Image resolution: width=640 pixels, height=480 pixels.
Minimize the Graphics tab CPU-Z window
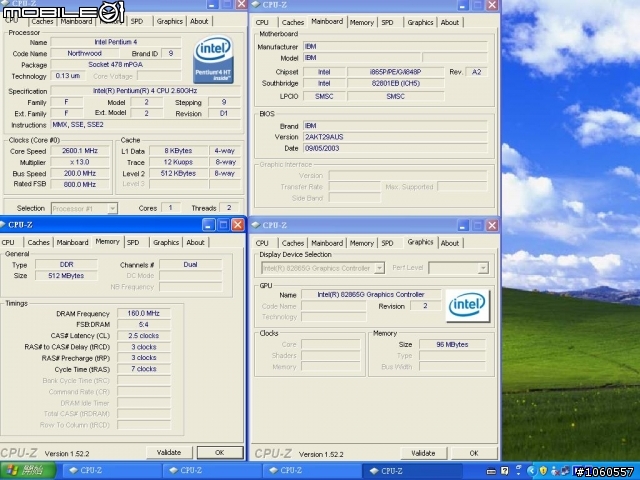pos(463,225)
